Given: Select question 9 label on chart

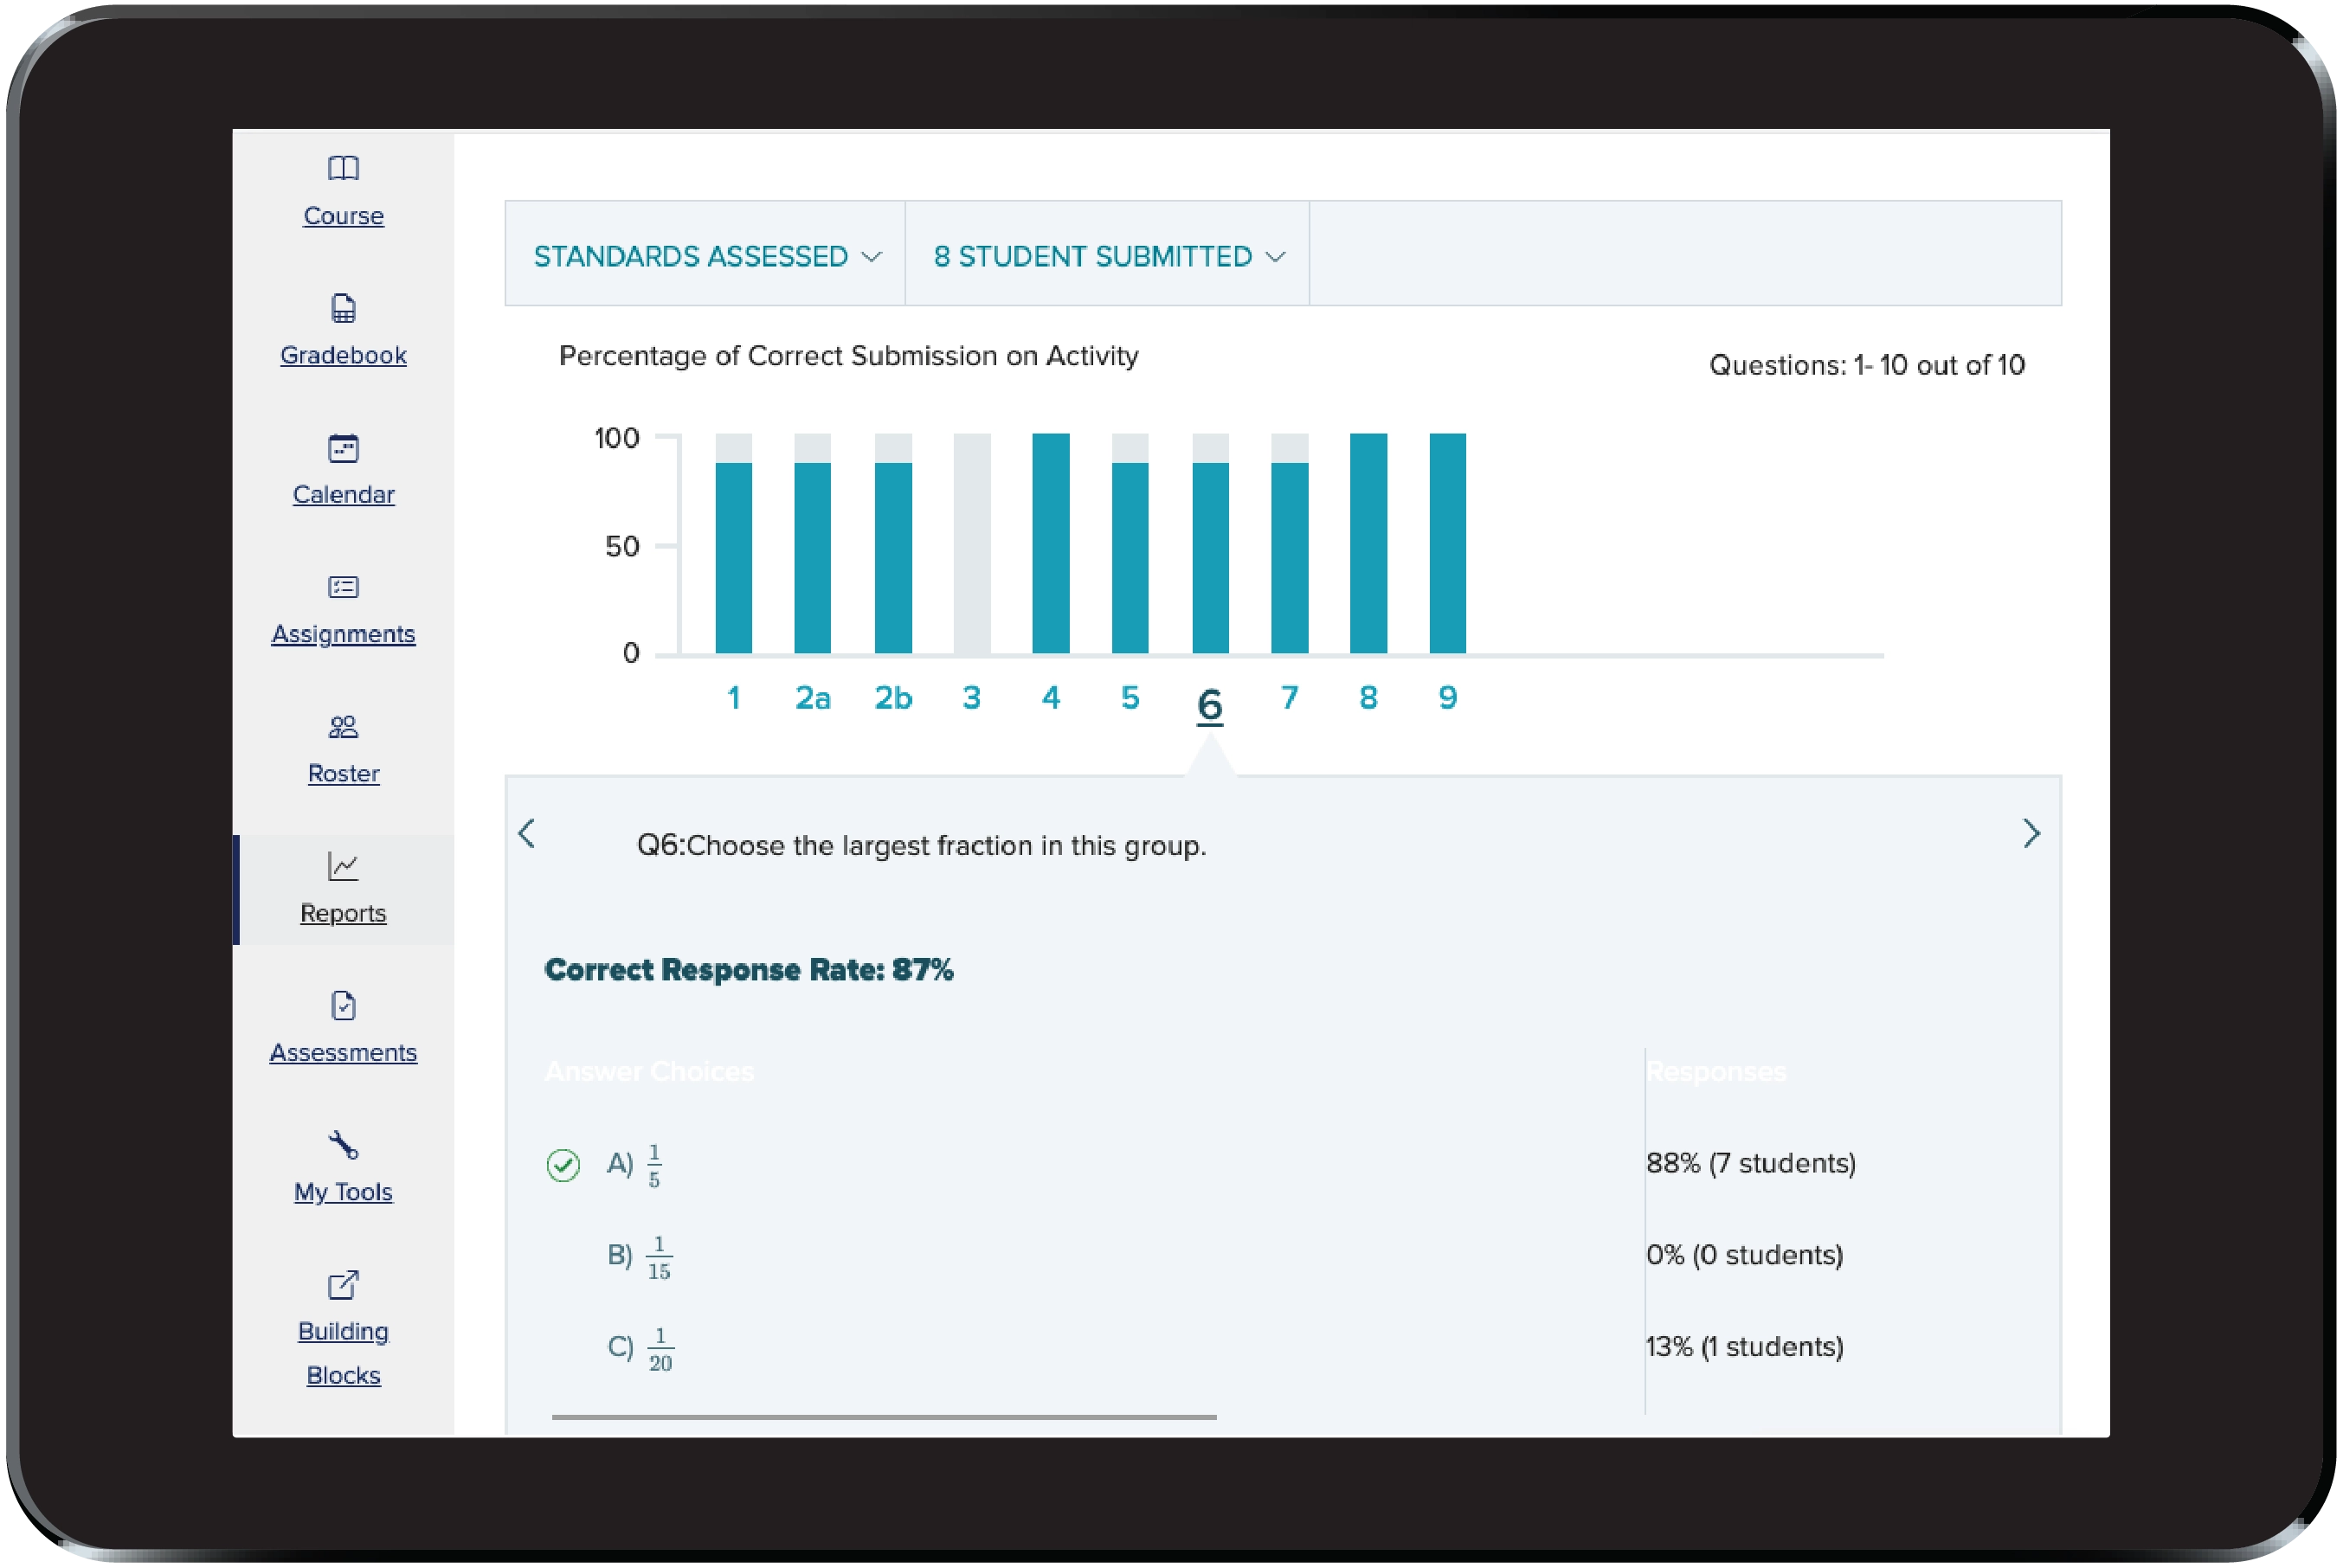Looking at the screenshot, I should pos(1448,698).
